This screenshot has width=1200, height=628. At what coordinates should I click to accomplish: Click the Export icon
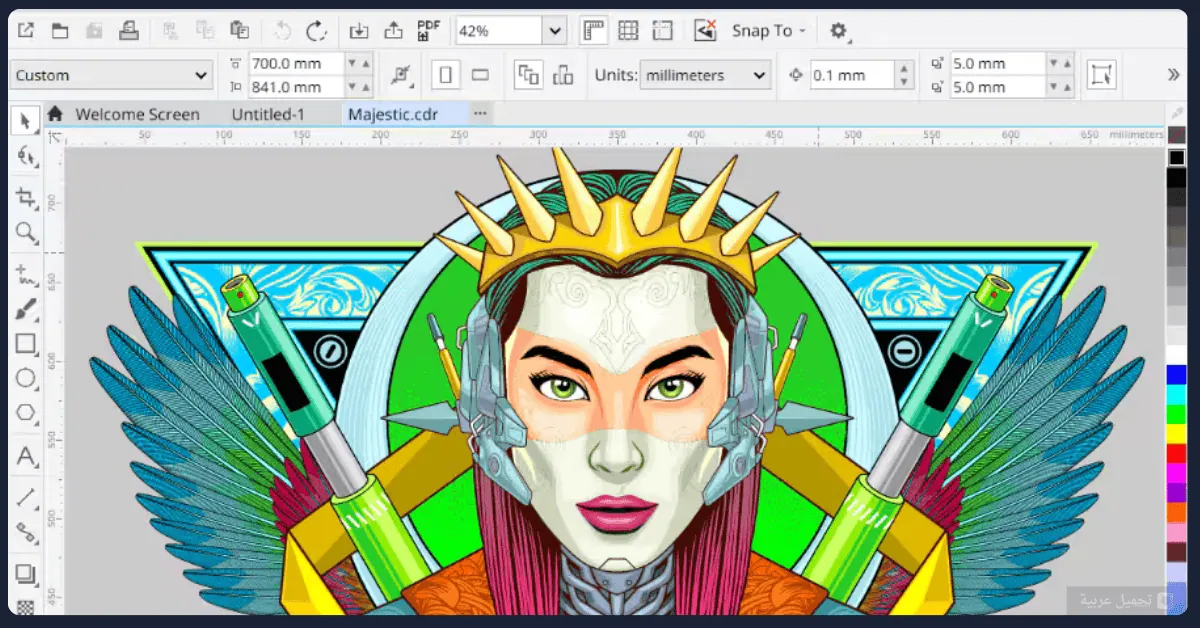point(393,31)
